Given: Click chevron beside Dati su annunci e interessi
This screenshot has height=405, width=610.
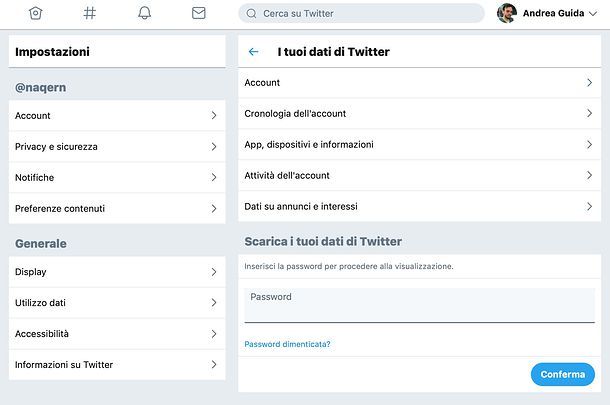Looking at the screenshot, I should click(589, 206).
